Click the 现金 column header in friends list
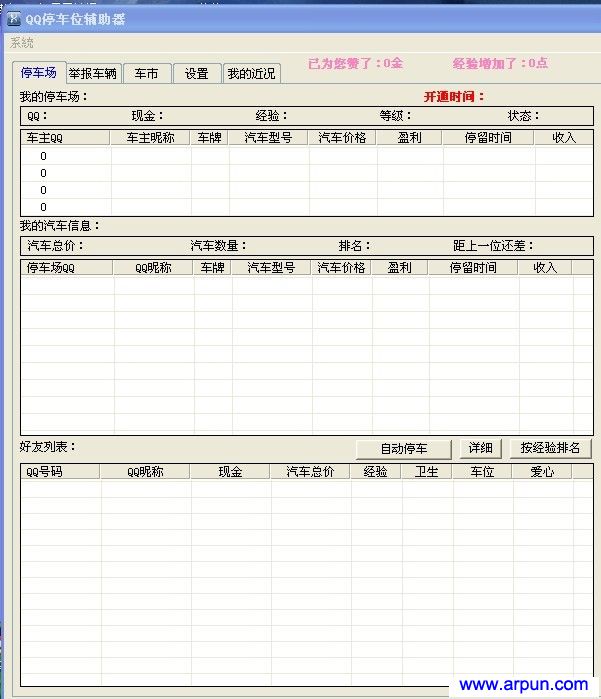This screenshot has height=699, width=601. [231, 472]
